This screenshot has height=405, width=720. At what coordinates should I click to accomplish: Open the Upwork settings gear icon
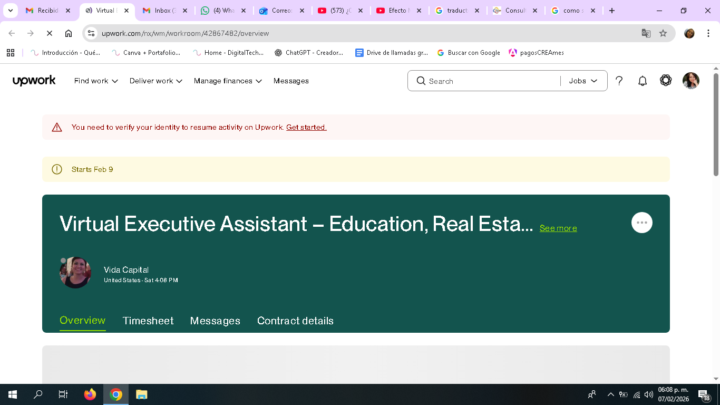tap(666, 81)
